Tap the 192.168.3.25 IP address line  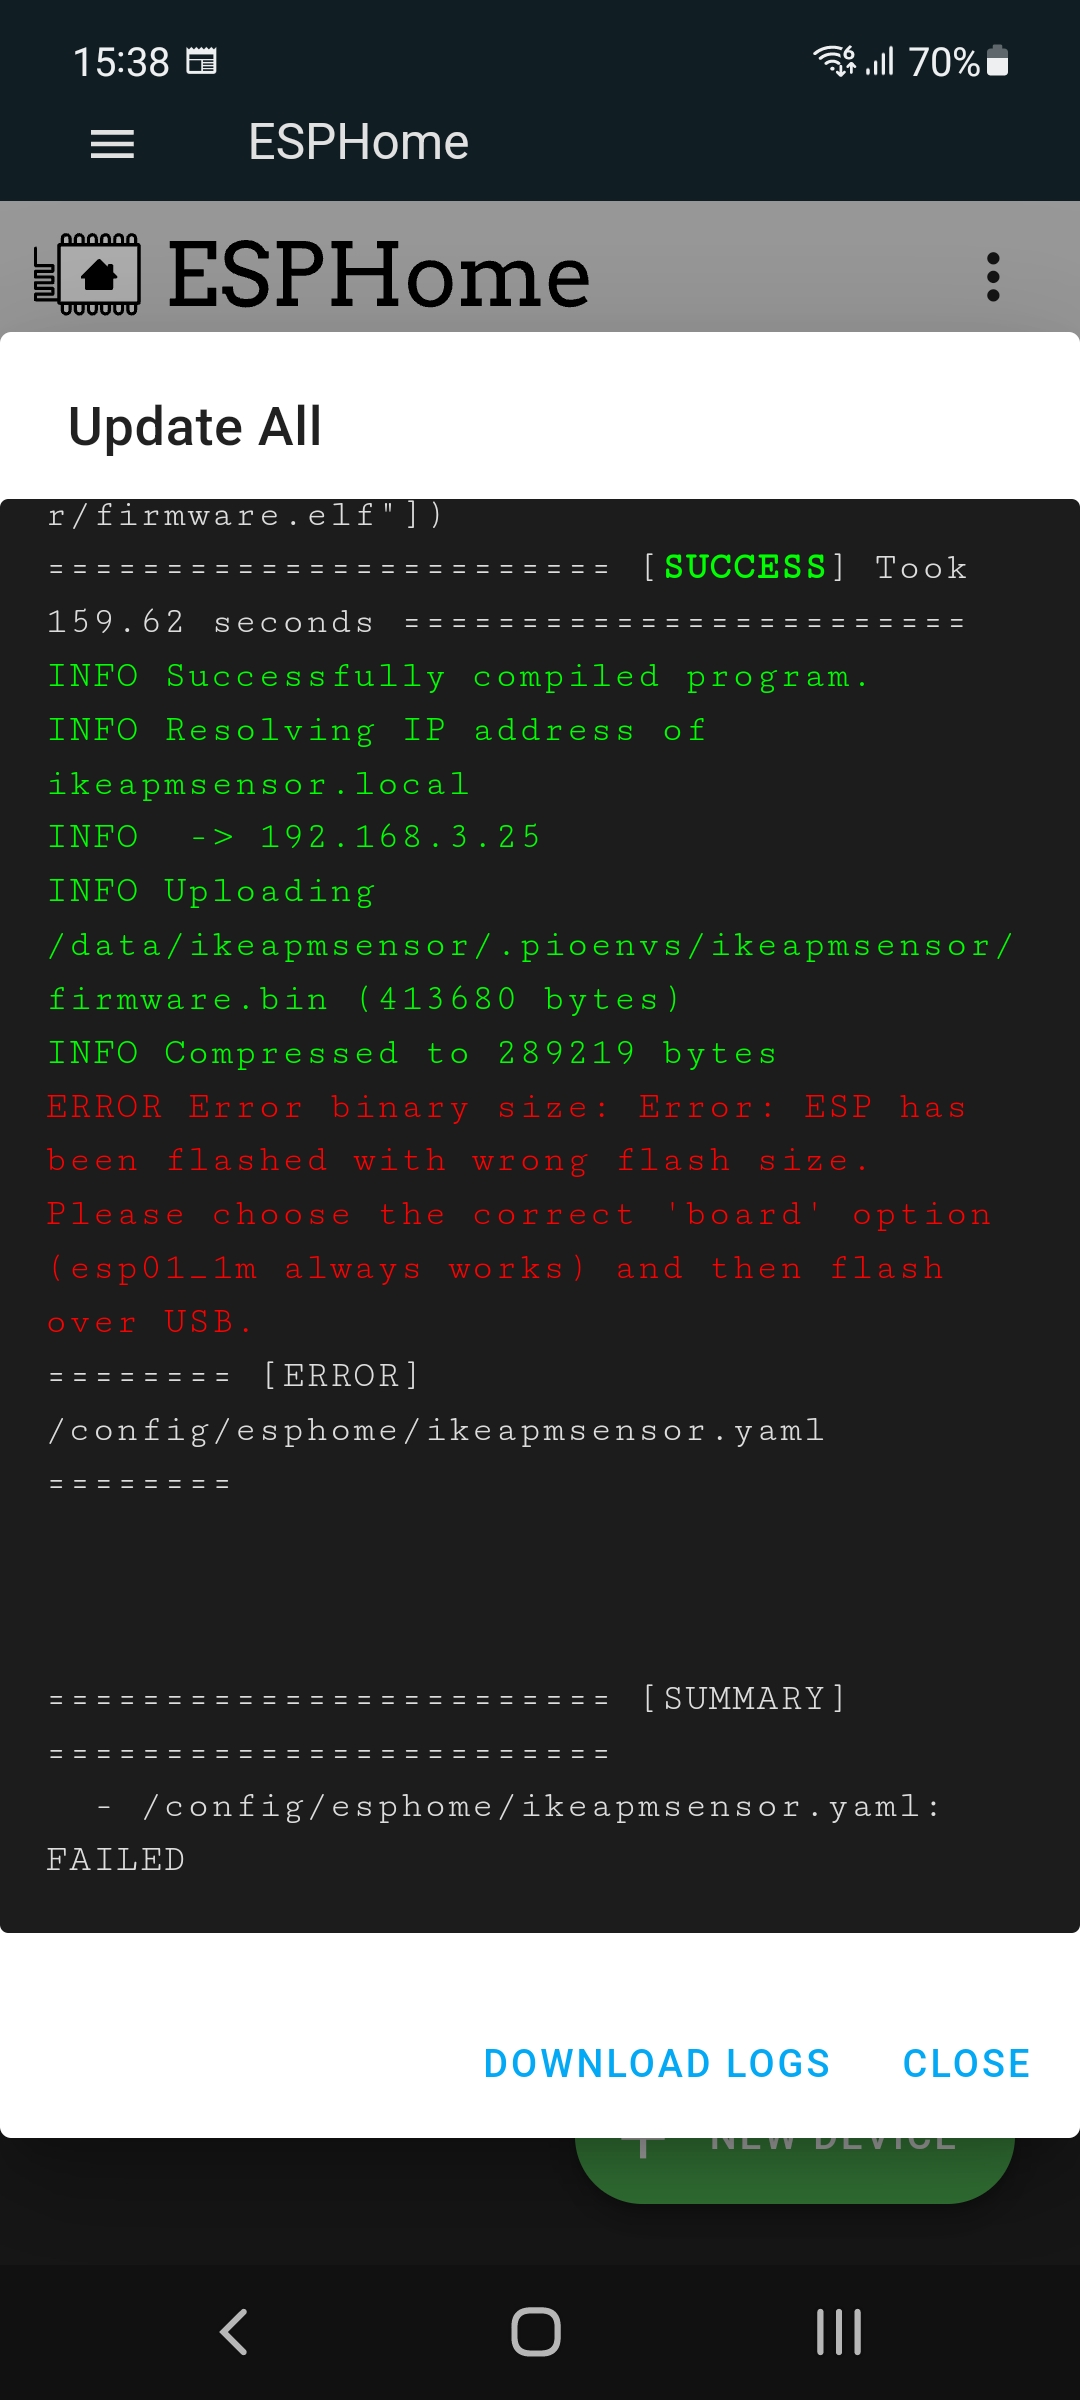point(400,837)
